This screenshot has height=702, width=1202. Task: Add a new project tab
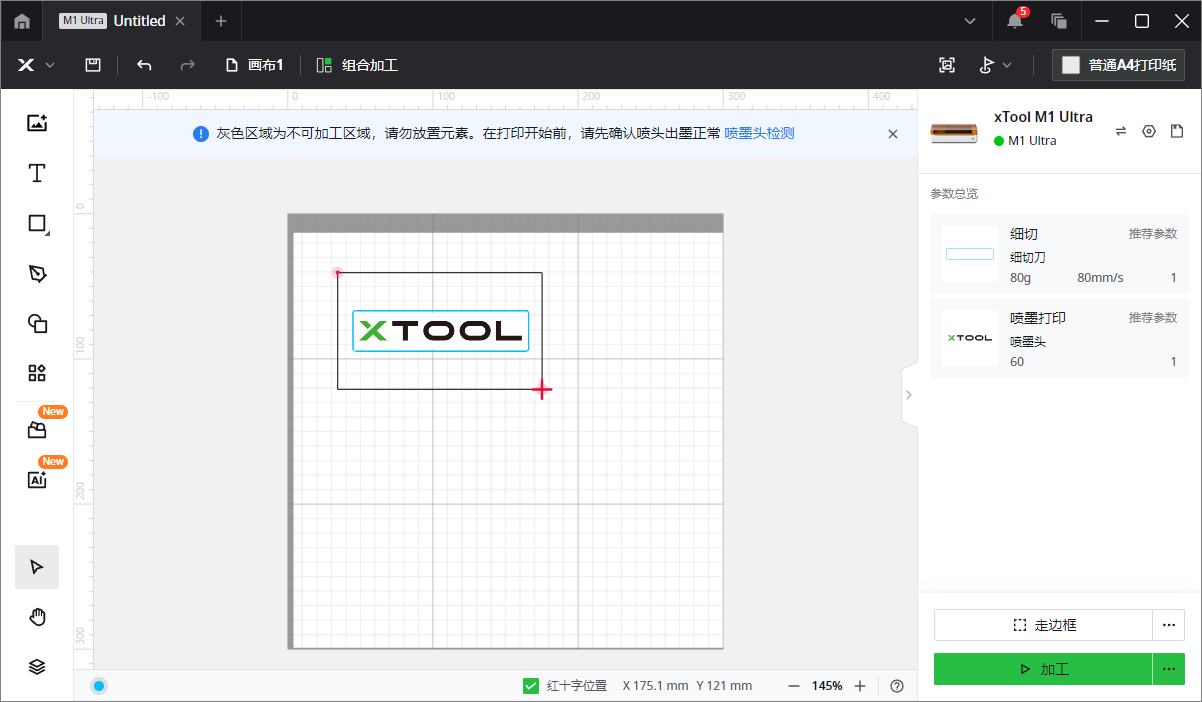221,21
